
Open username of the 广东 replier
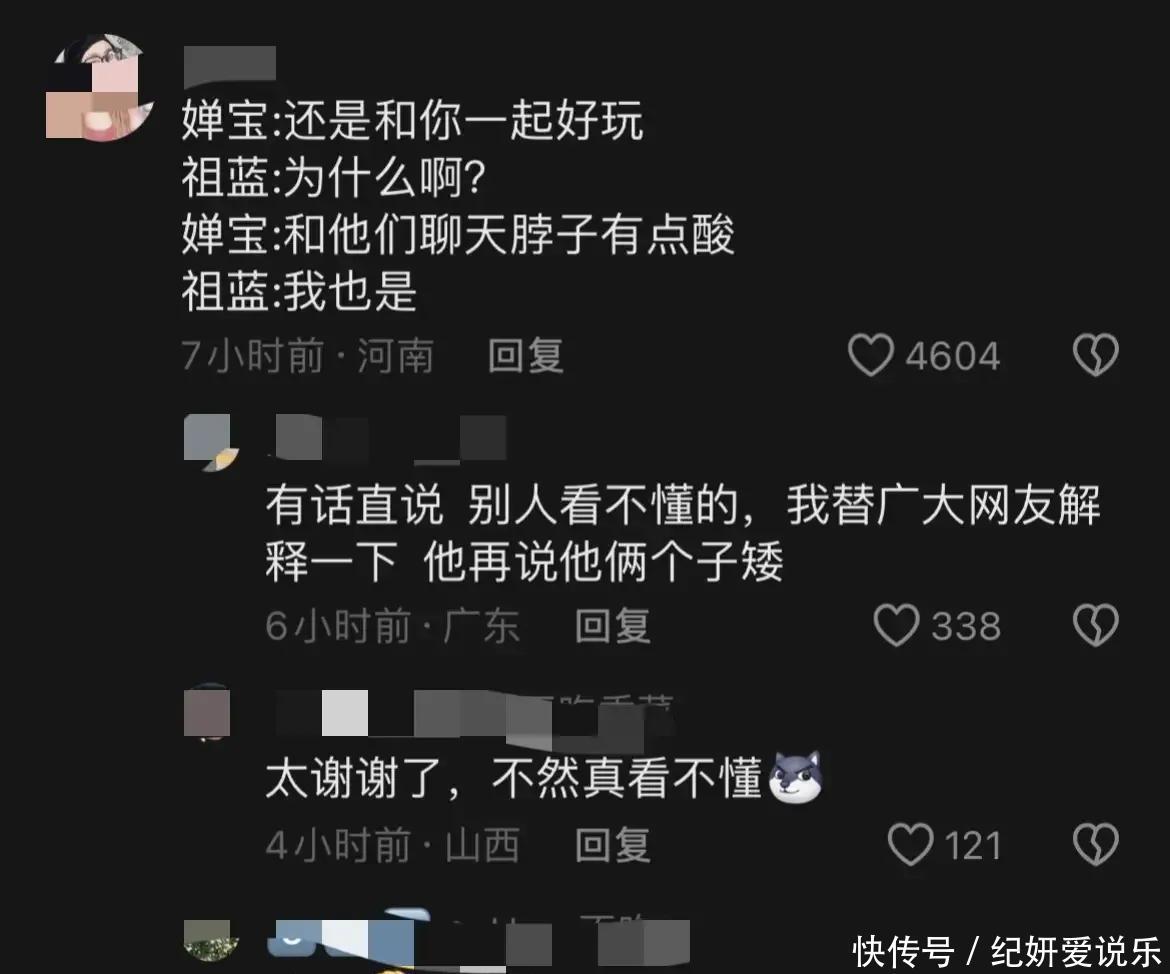point(391,438)
